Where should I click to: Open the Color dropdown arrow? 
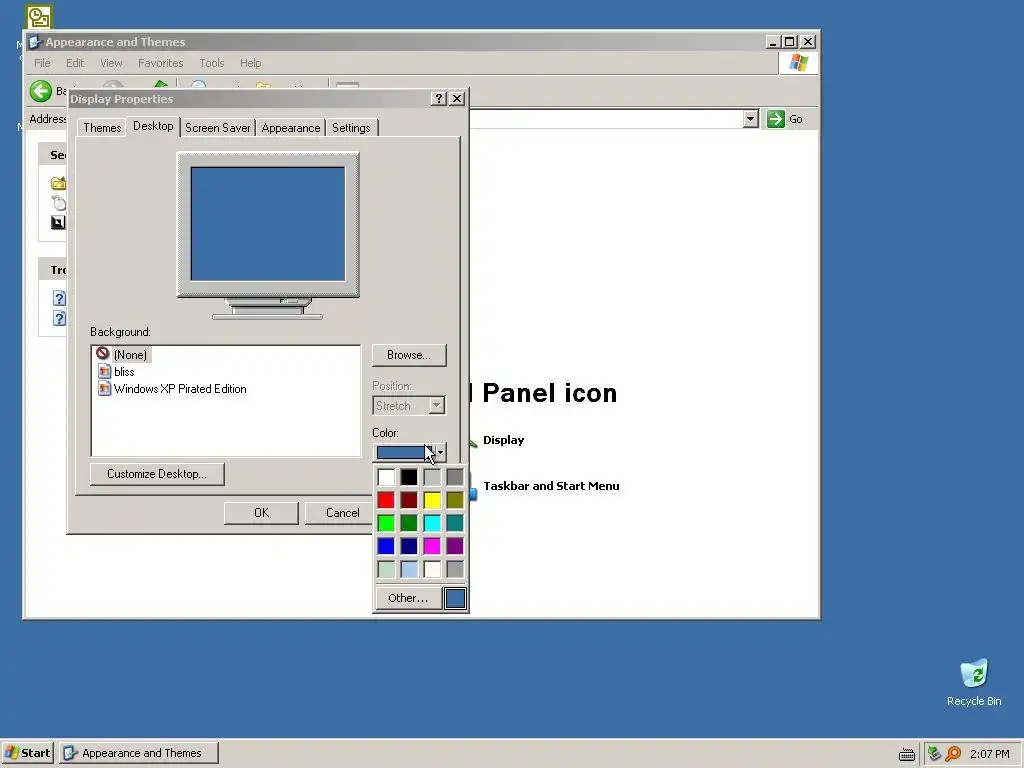click(x=440, y=452)
